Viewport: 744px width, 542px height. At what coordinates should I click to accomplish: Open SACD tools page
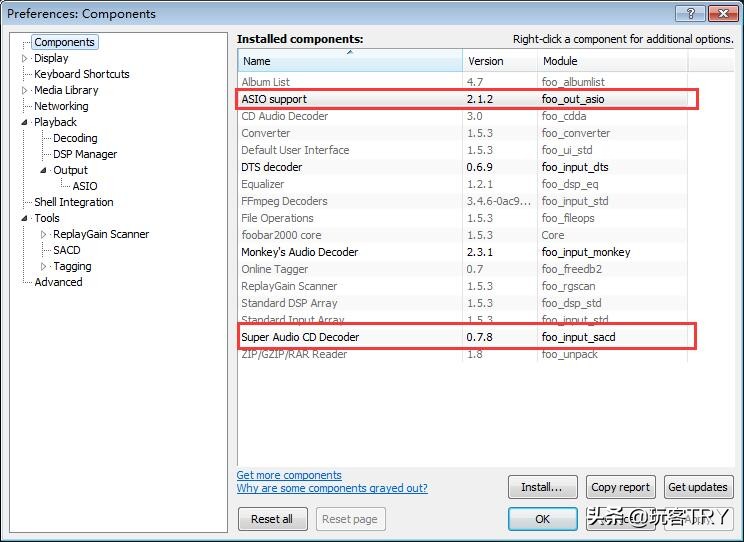(66, 250)
